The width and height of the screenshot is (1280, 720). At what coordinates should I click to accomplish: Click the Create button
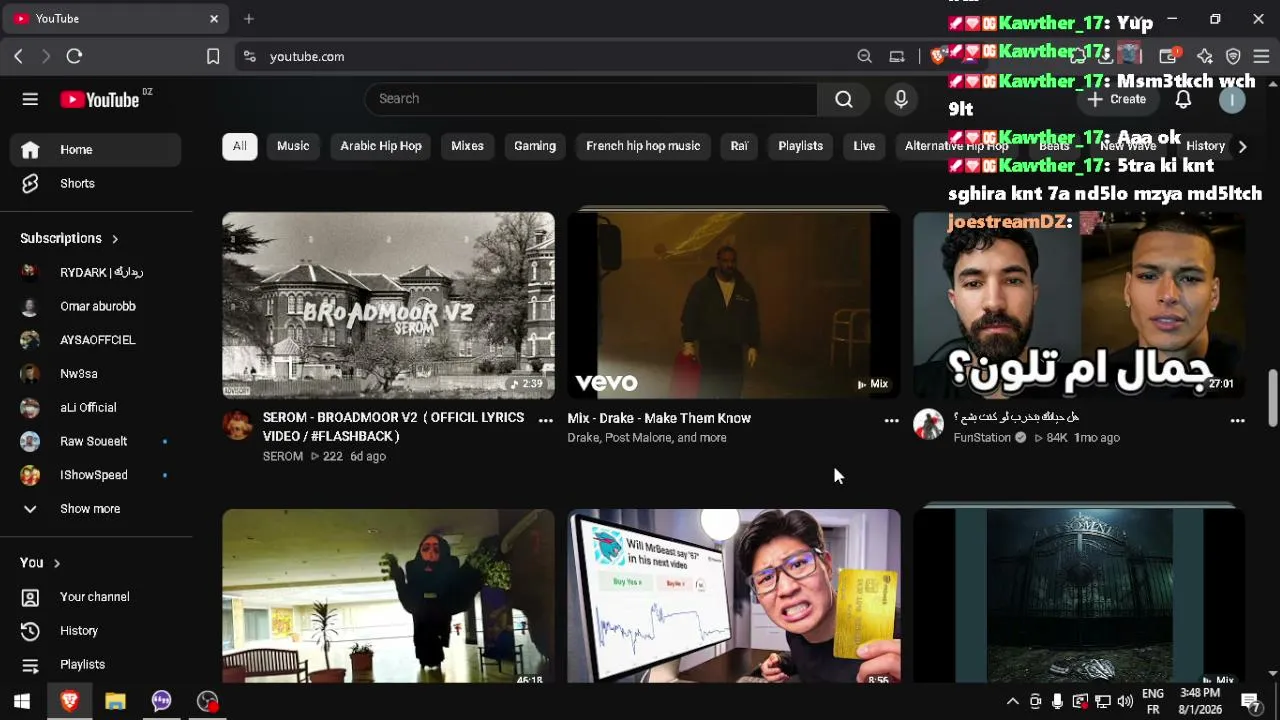(1117, 99)
